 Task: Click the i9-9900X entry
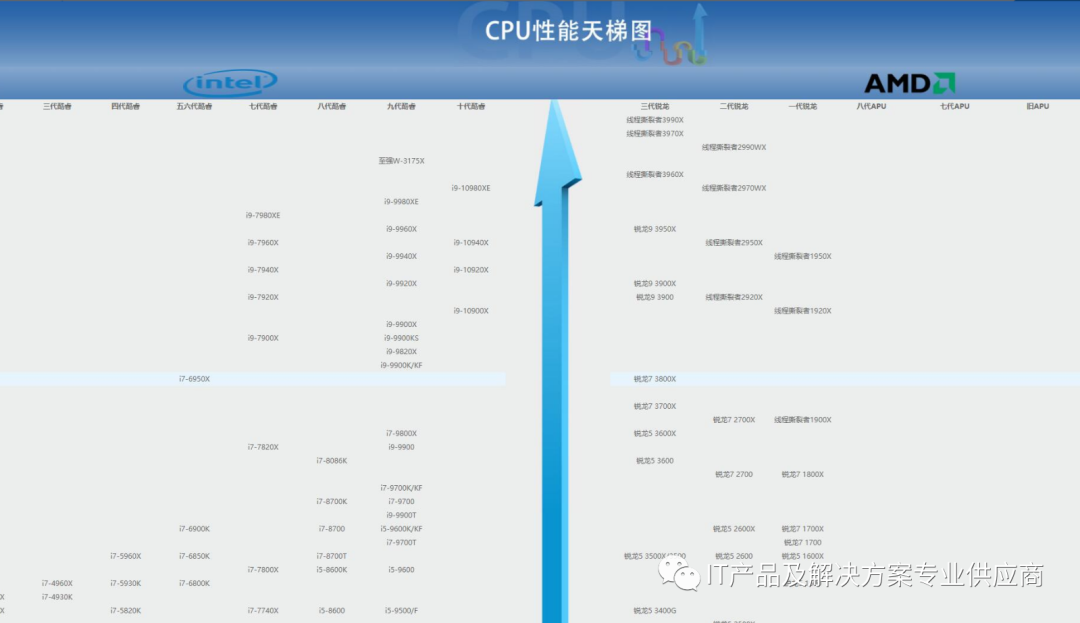pyautogui.click(x=402, y=324)
